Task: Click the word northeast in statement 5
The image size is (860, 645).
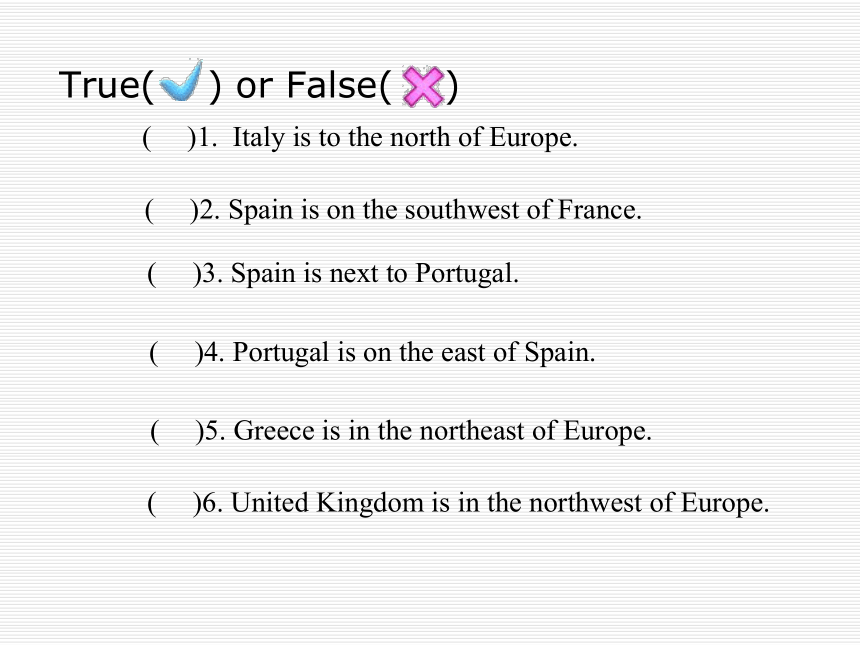Action: [472, 431]
